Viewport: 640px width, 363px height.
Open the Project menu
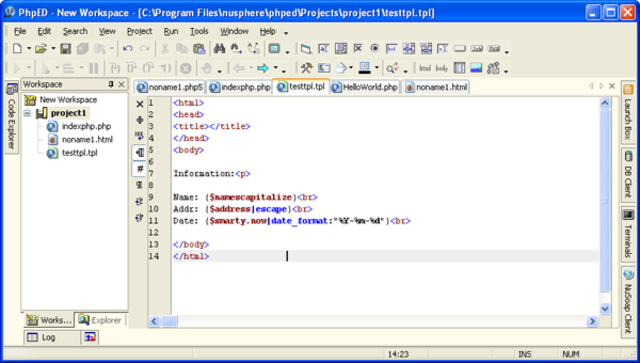pyautogui.click(x=140, y=31)
